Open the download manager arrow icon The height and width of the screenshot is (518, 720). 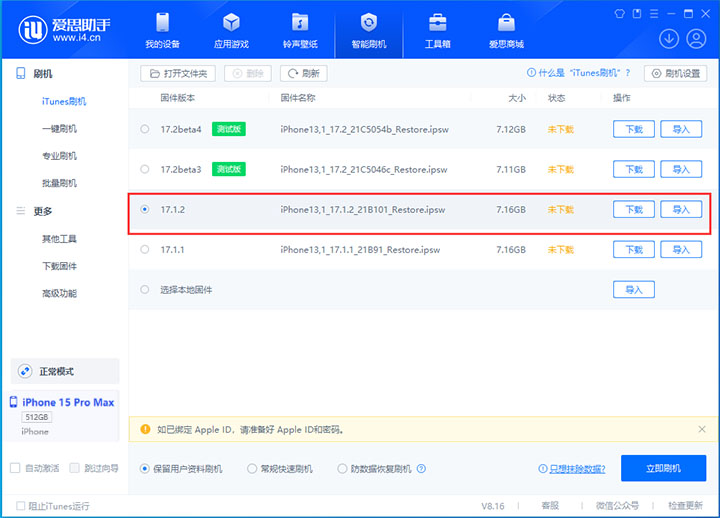tap(669, 39)
